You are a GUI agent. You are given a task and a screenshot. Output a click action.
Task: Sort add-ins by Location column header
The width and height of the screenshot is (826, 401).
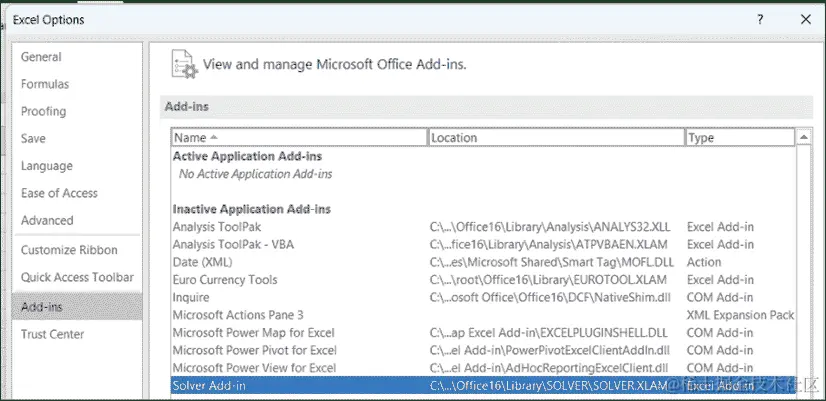pos(556,138)
